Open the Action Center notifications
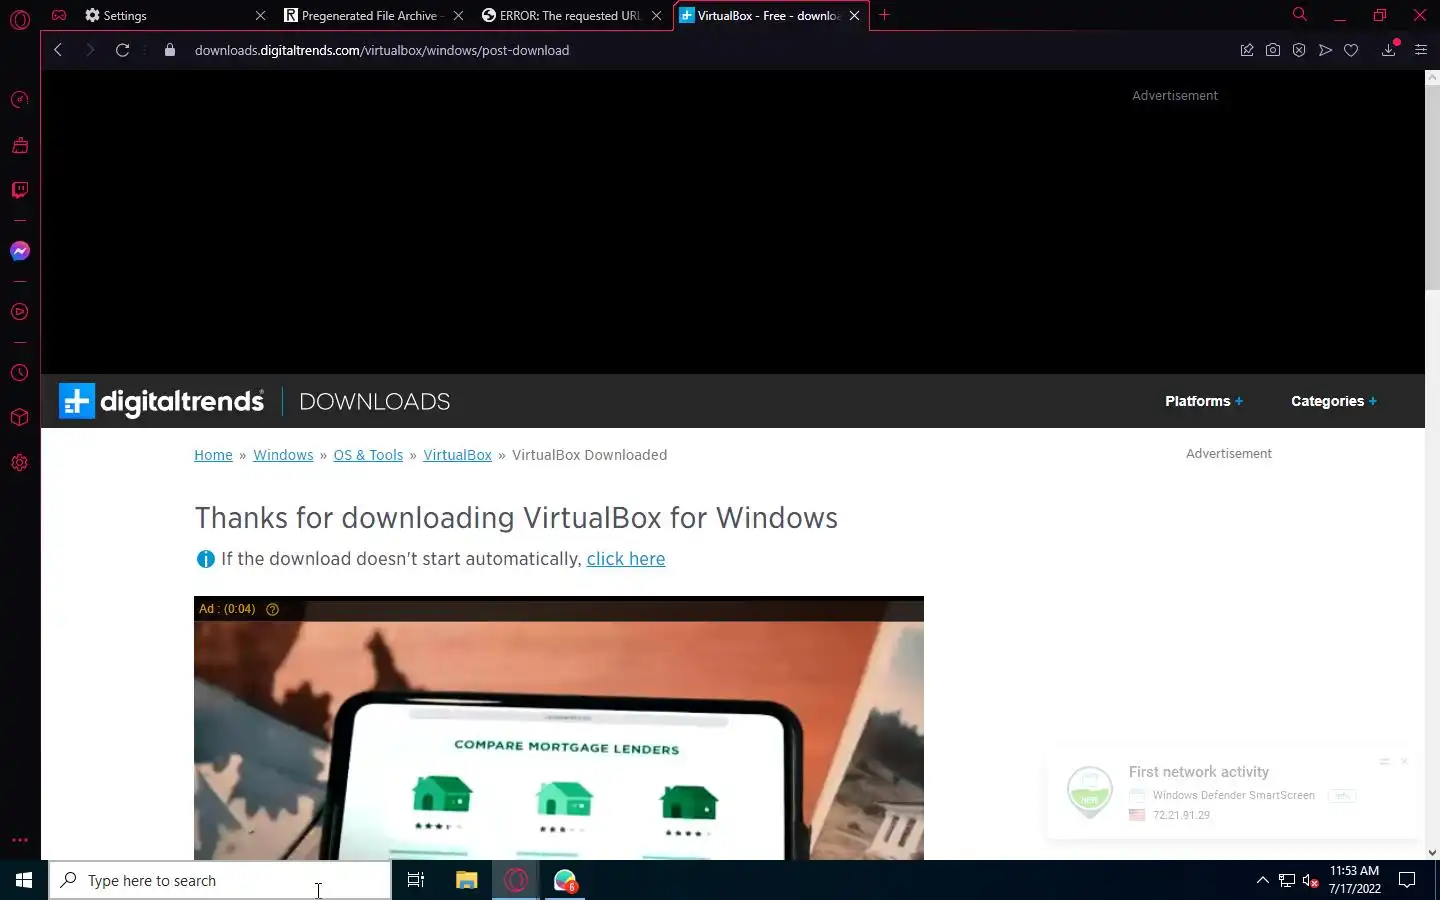Screen dimensions: 1440x900 pos(1407,880)
